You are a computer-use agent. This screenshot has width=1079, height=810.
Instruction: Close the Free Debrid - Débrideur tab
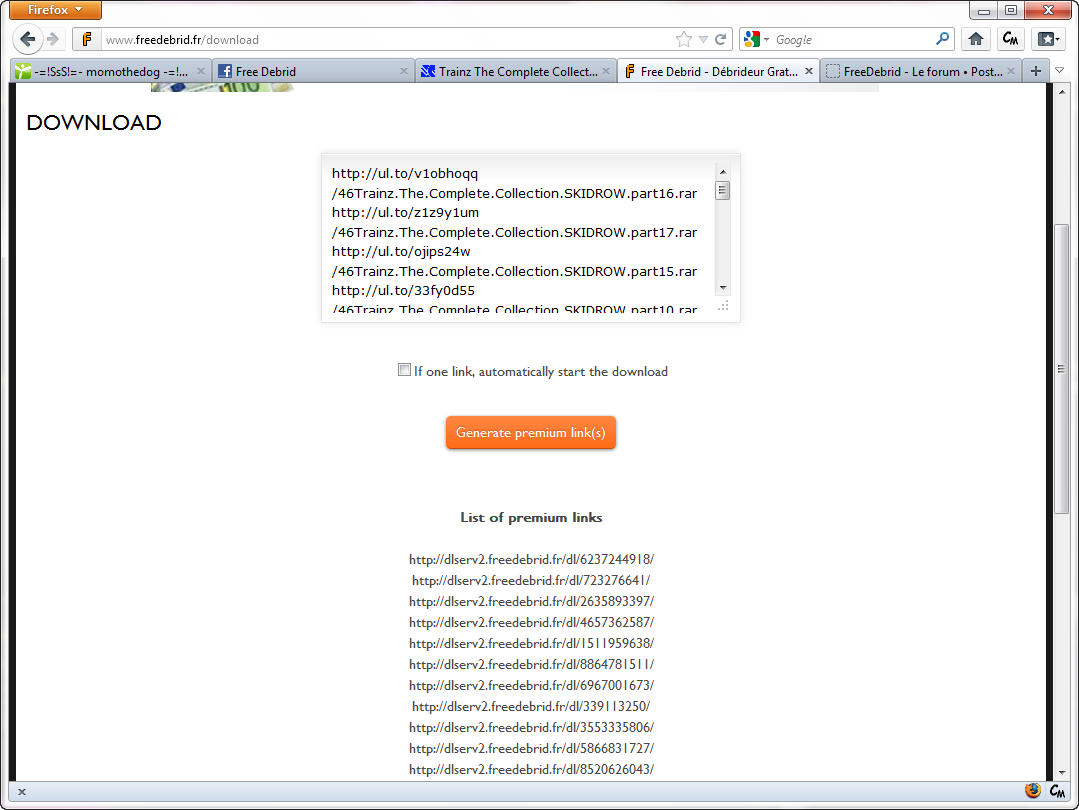tap(809, 71)
